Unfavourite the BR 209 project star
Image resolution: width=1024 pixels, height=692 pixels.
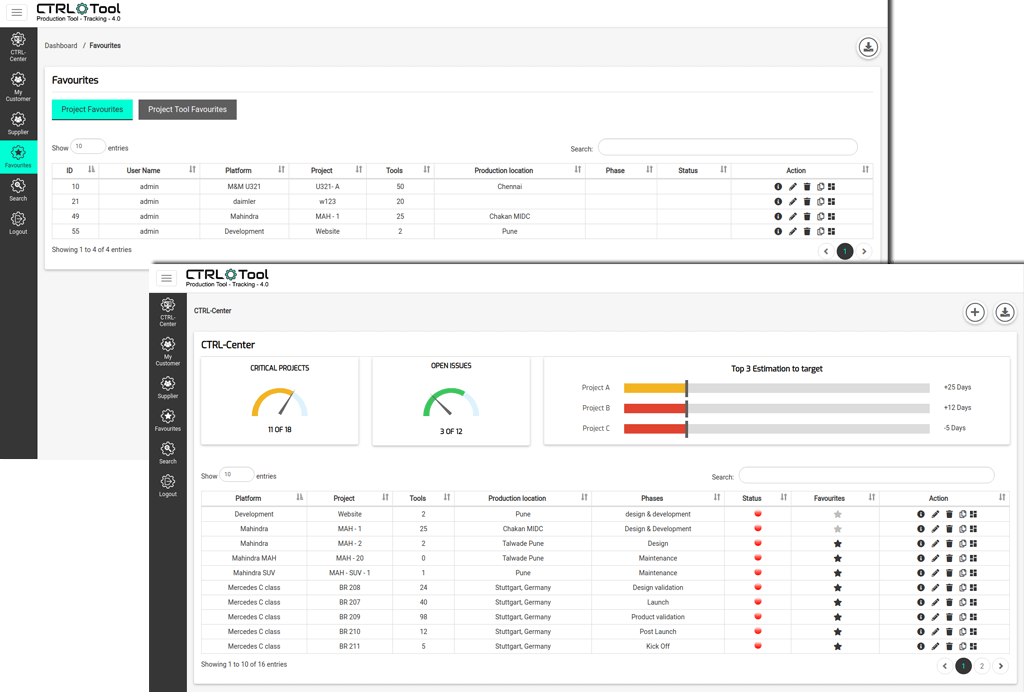pyautogui.click(x=837, y=617)
